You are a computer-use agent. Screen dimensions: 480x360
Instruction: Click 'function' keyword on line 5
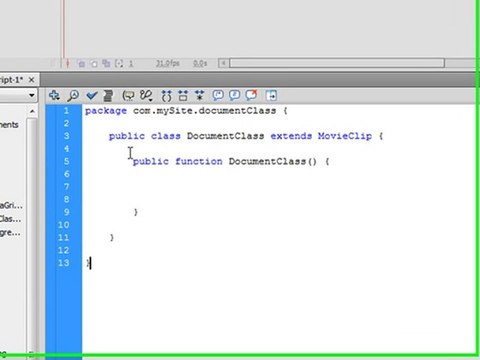(x=199, y=161)
